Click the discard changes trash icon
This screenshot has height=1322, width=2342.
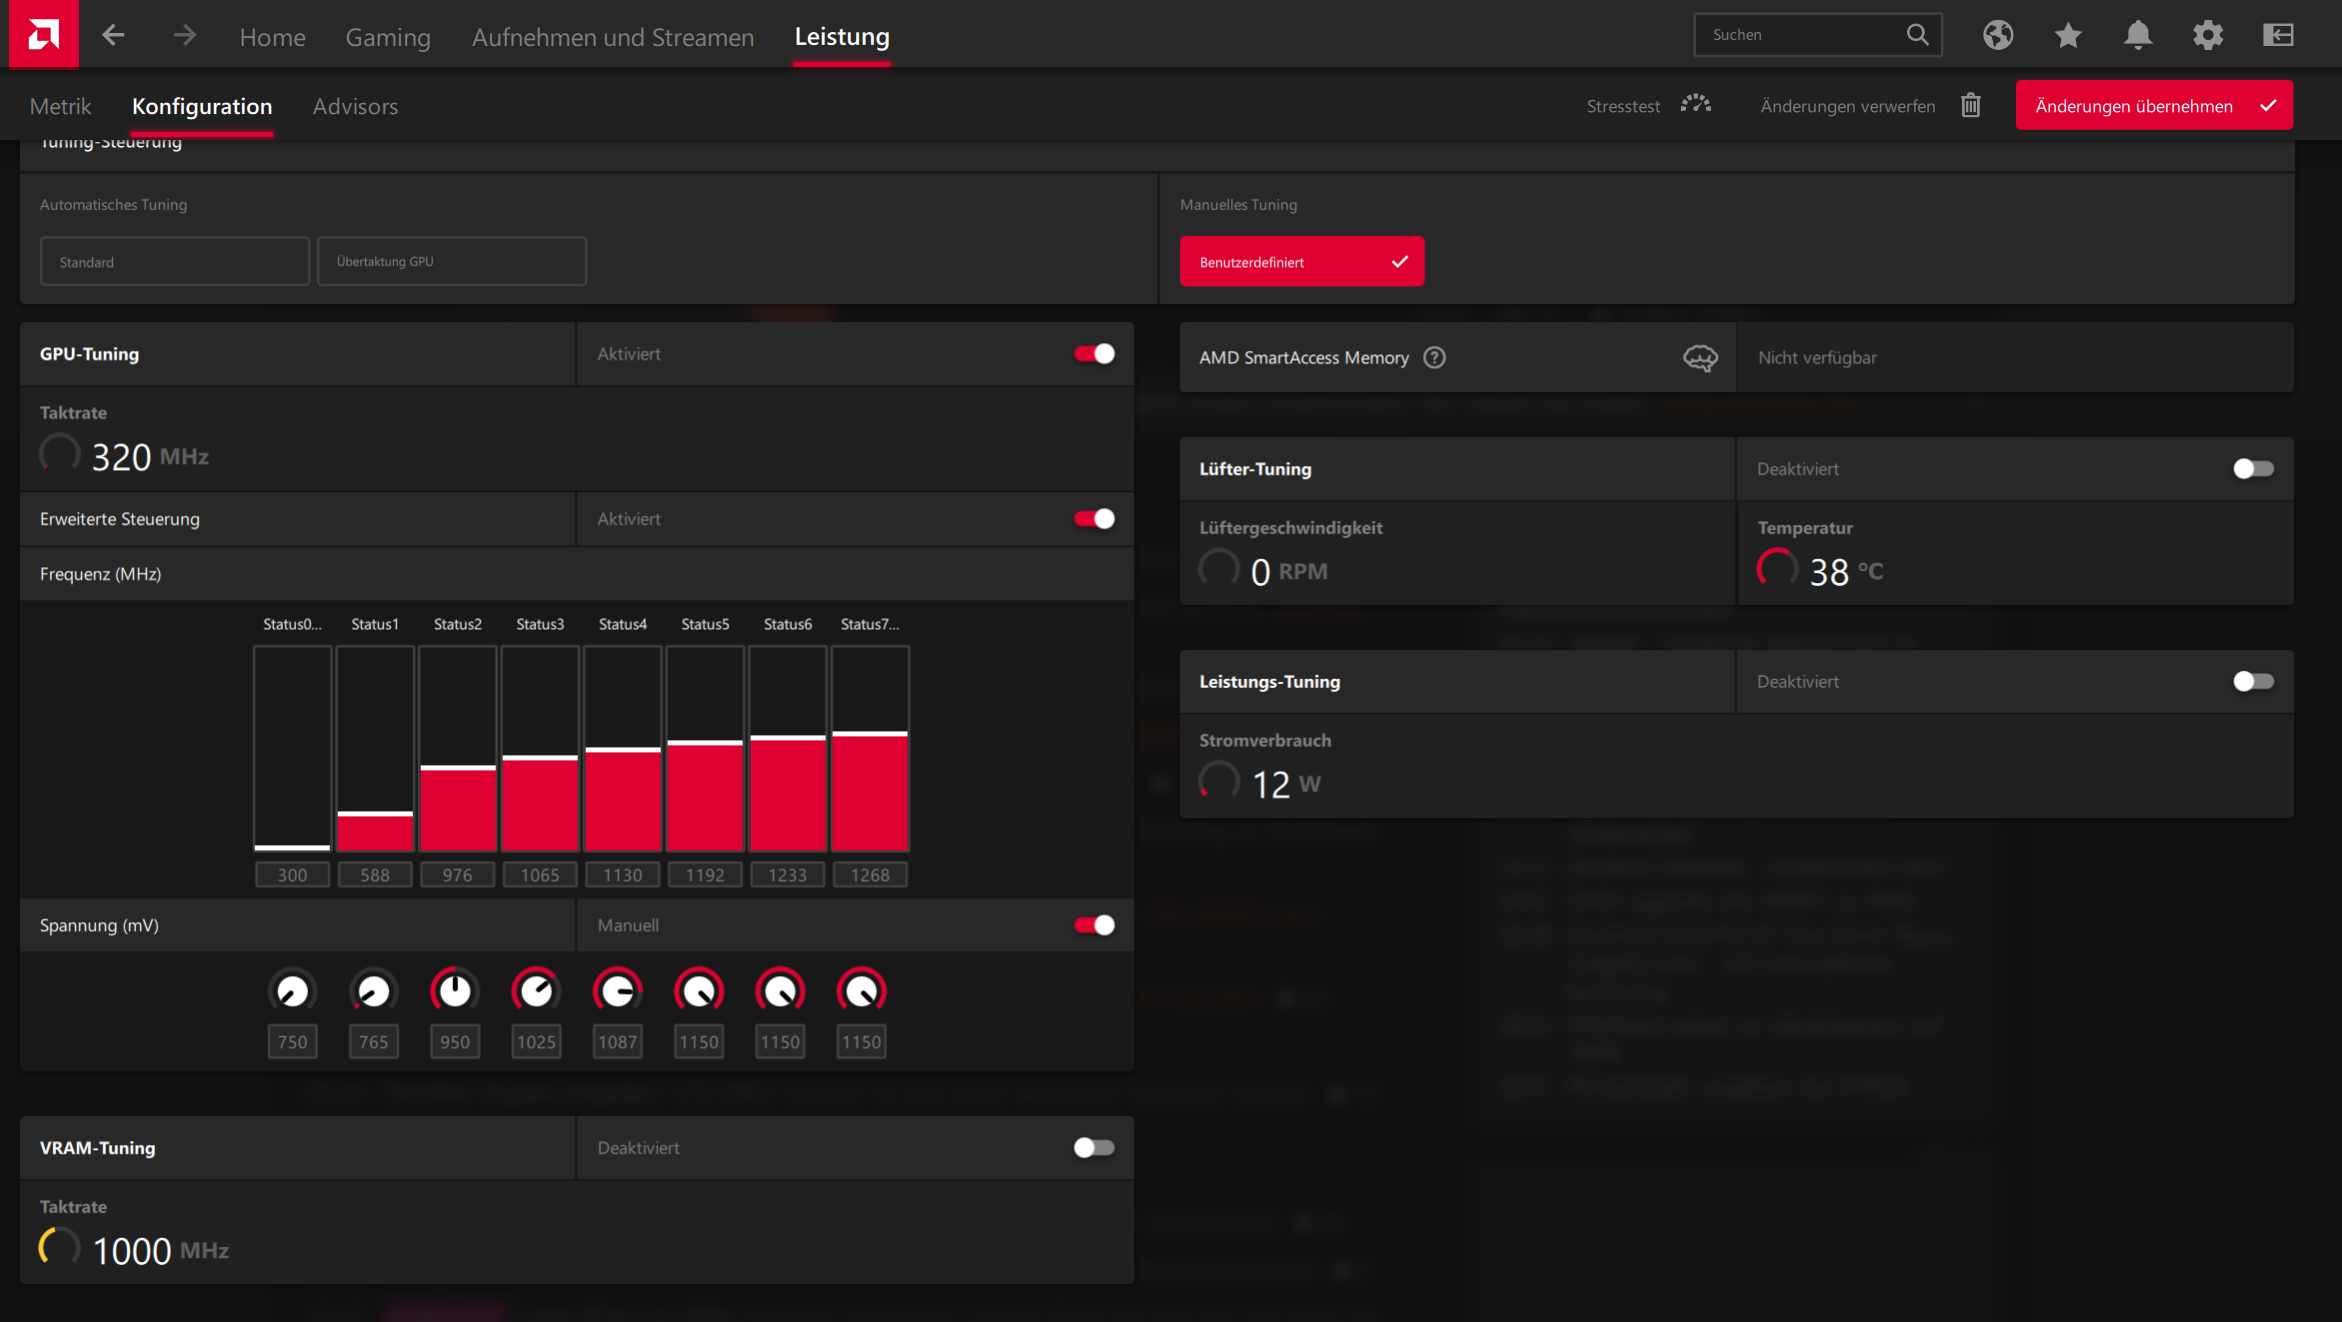[1970, 105]
